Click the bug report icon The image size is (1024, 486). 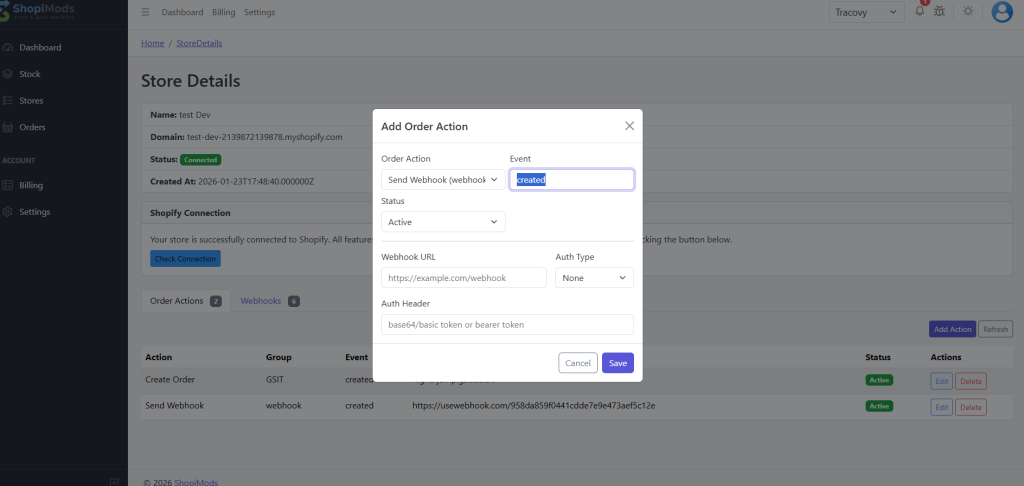[x=939, y=11]
